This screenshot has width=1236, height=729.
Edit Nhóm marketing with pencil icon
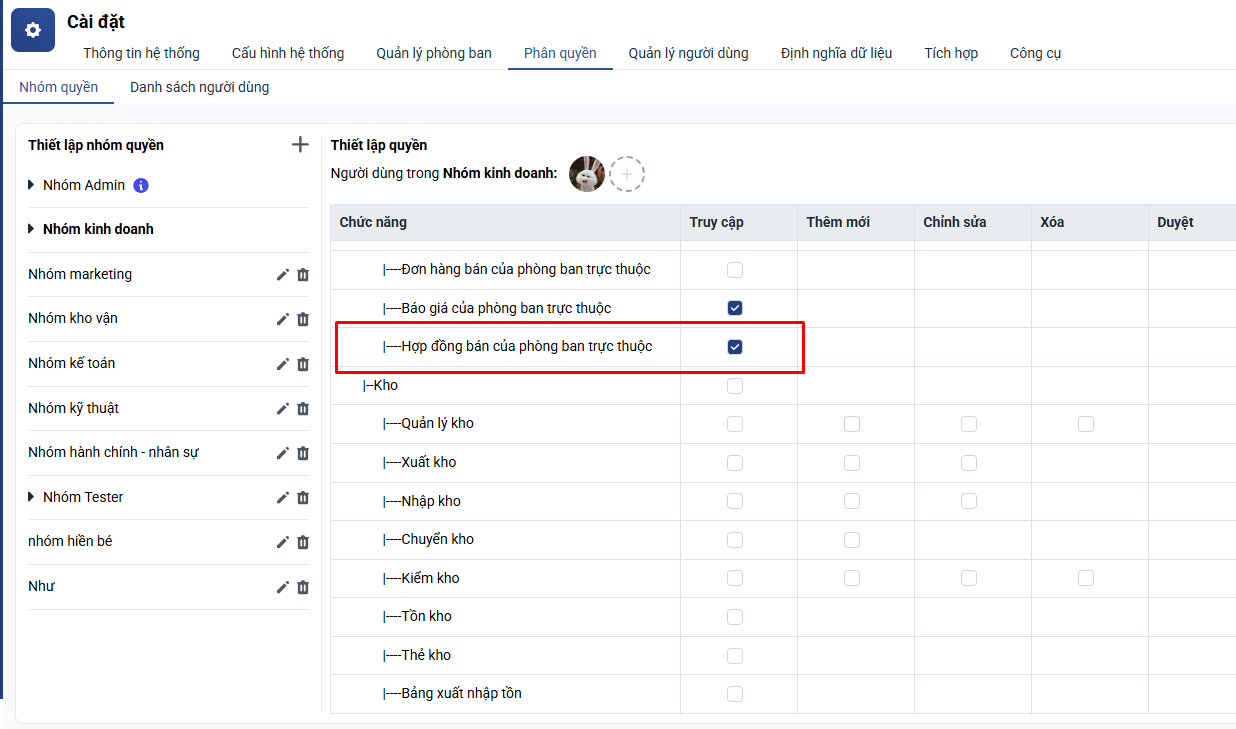pyautogui.click(x=283, y=275)
